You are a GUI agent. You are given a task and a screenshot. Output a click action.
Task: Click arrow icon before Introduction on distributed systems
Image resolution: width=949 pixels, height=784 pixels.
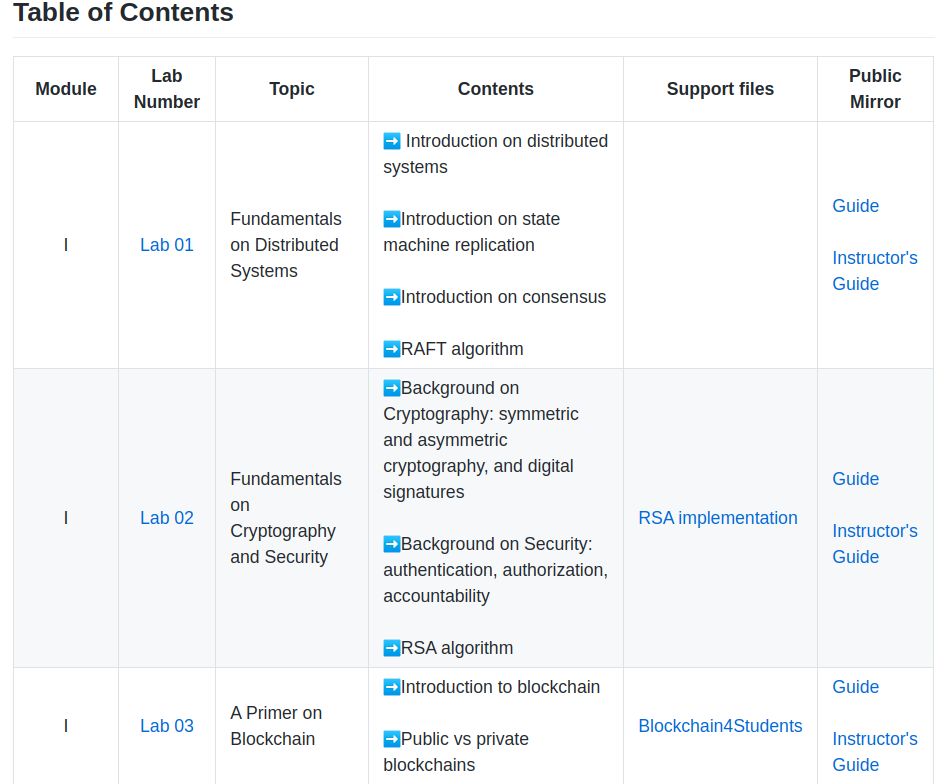click(x=392, y=141)
